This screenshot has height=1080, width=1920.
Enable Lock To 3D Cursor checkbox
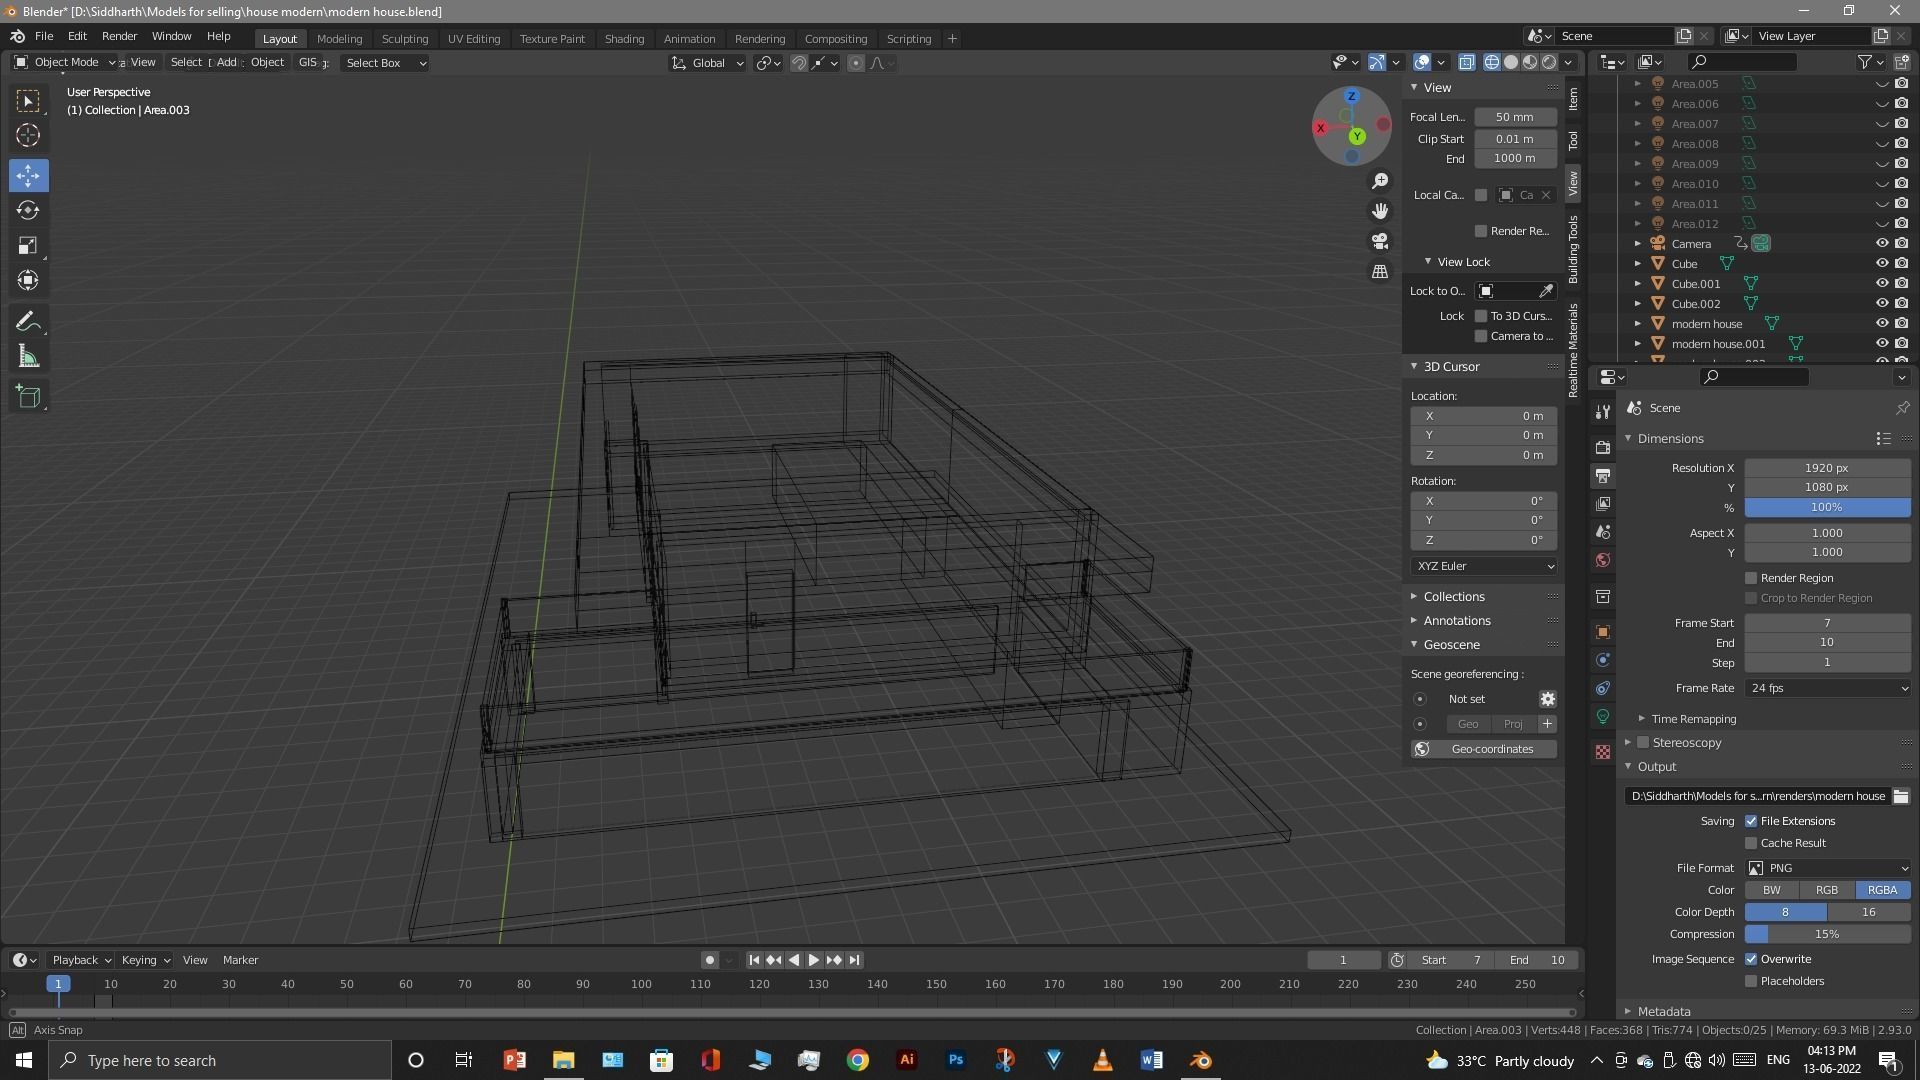[x=1481, y=316]
